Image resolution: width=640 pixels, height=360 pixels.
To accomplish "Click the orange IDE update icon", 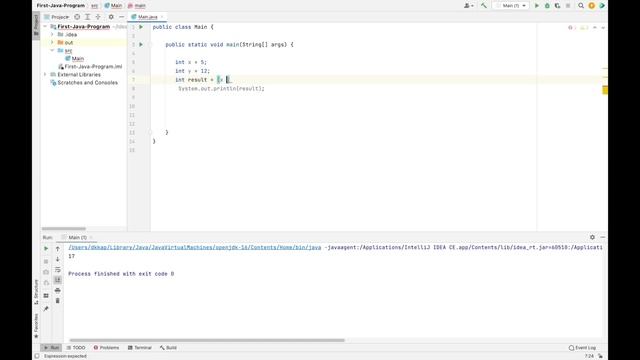I will (591, 6).
